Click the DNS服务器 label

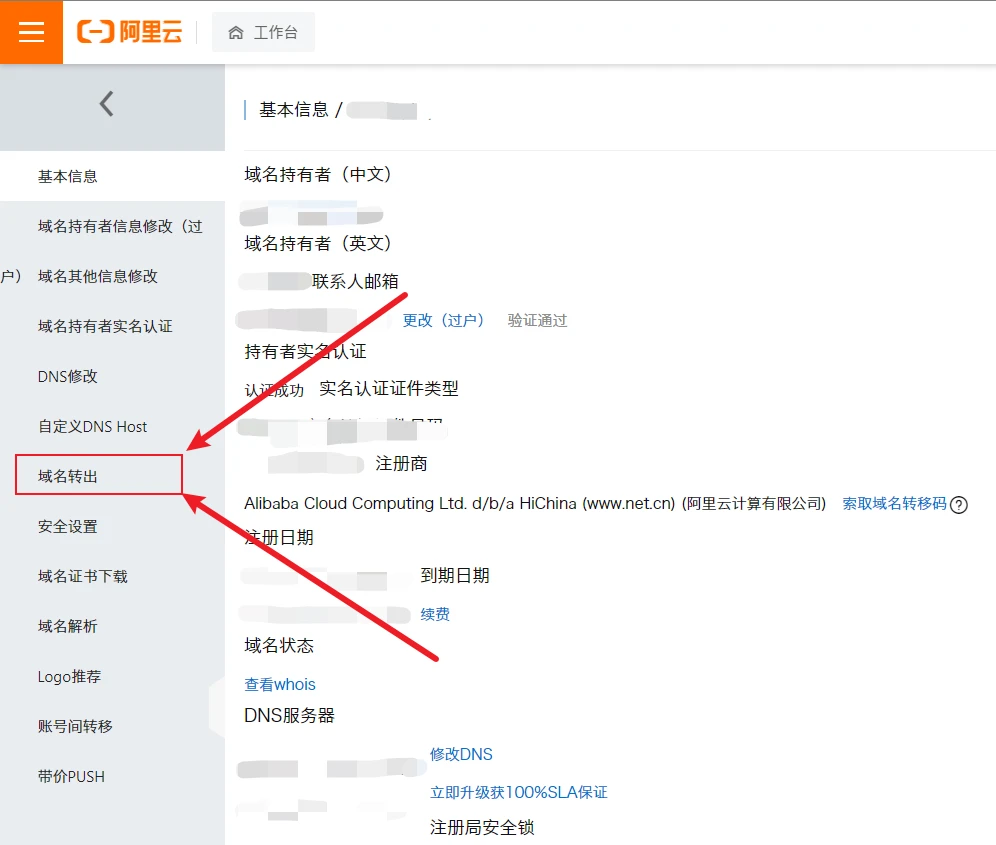tap(289, 715)
